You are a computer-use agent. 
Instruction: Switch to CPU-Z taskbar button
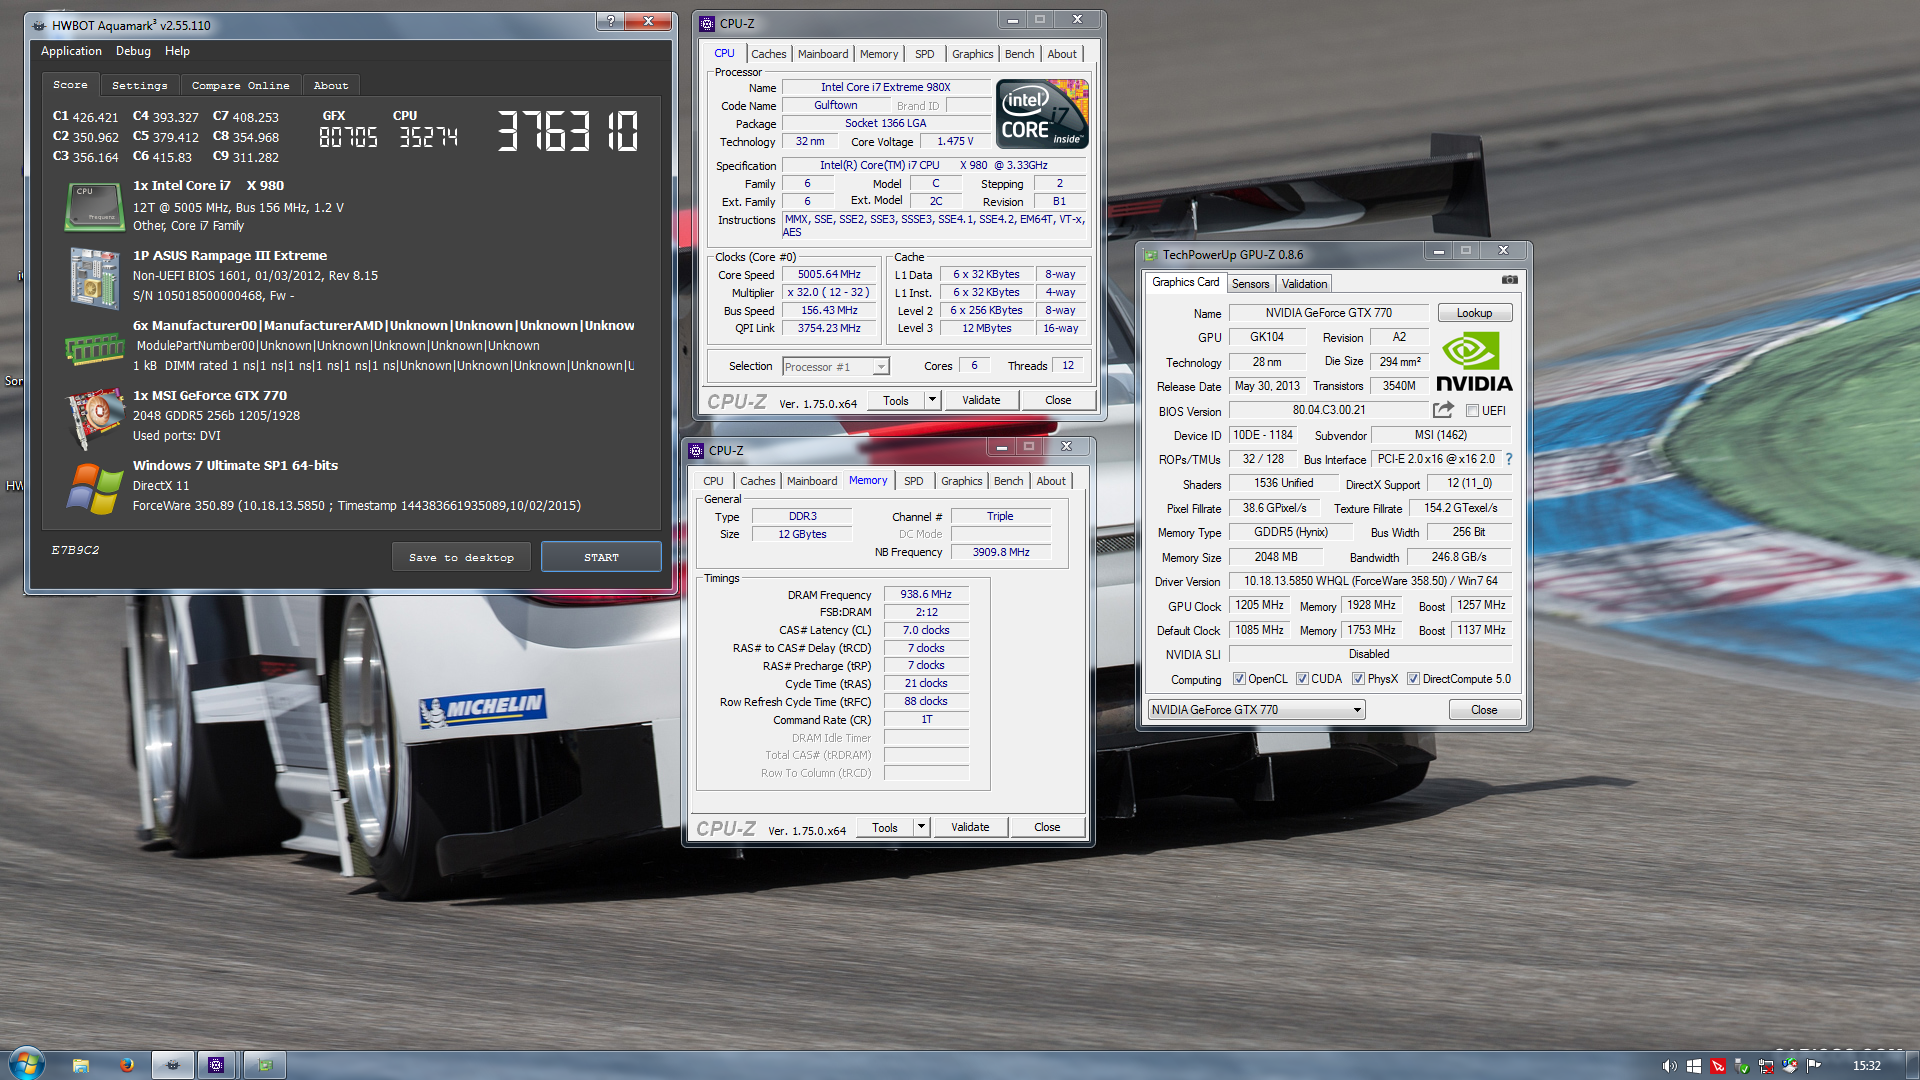[x=216, y=1065]
